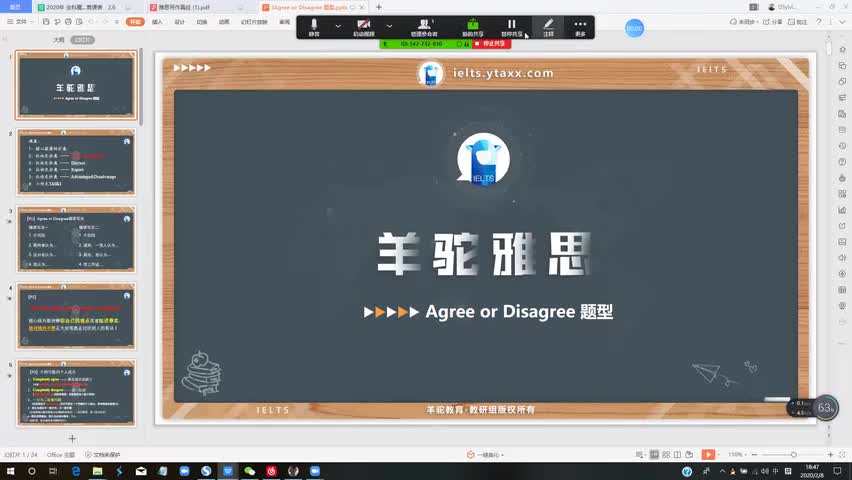Stop sharing with the red button
The width and height of the screenshot is (852, 480).
[x=491, y=43]
